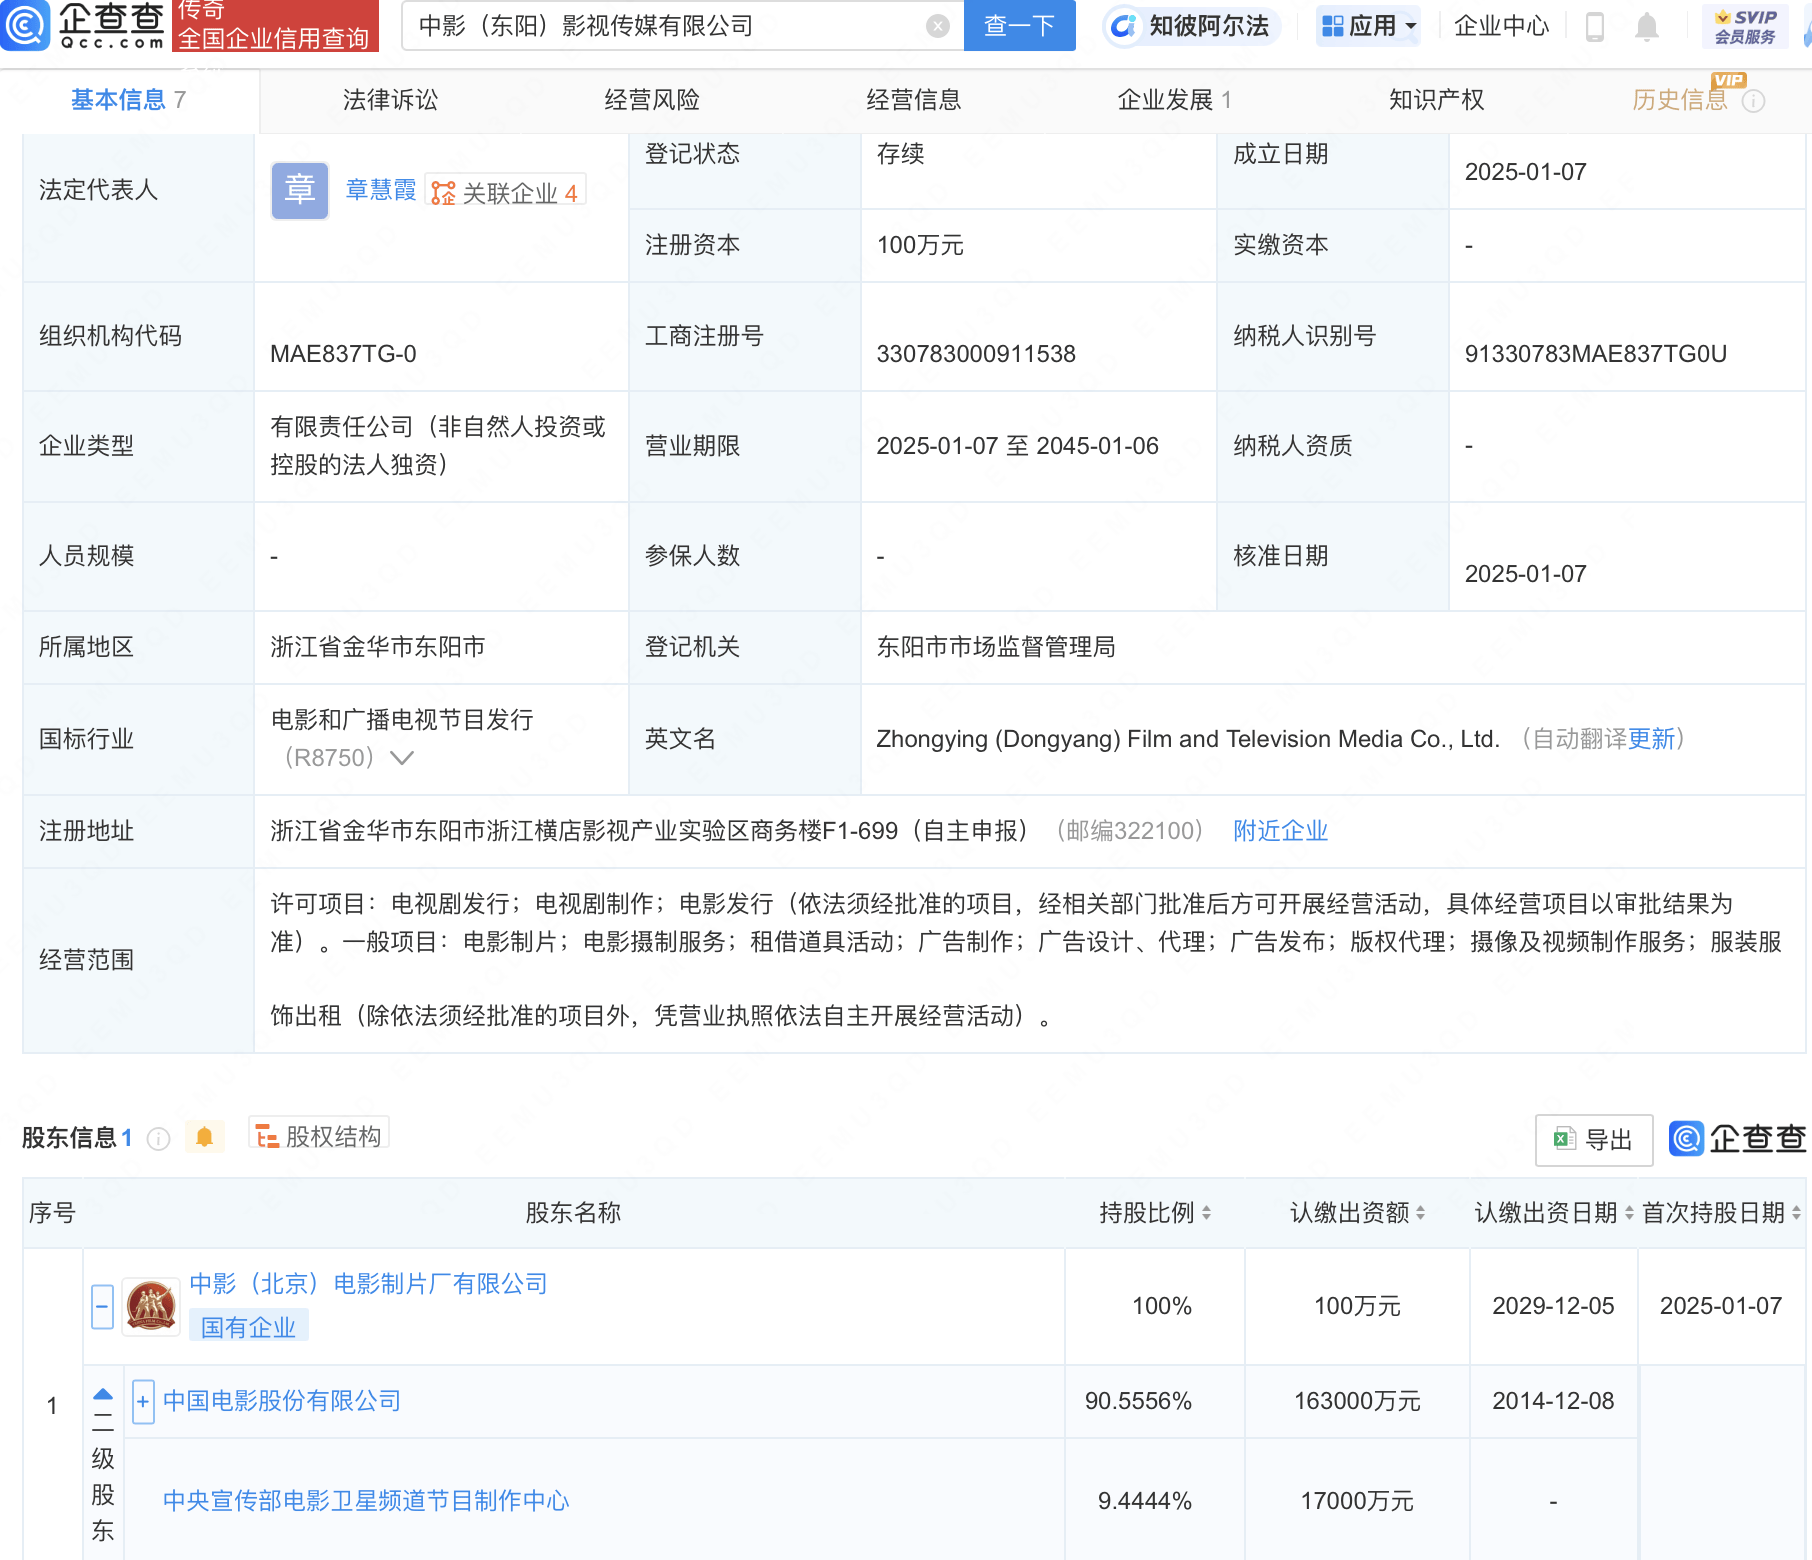The width and height of the screenshot is (1812, 1560).
Task: Switch to 经营信息 tab
Action: coord(914,100)
